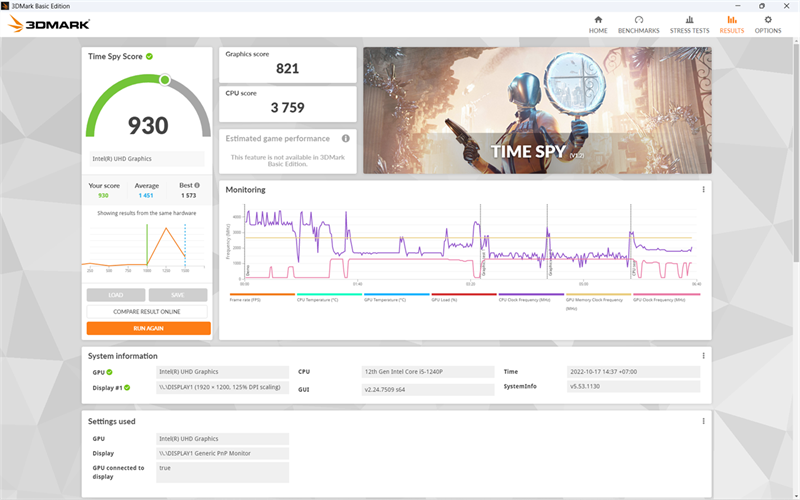The image size is (800, 500).
Task: Click the green validation check beside Time Spy Score
Action: pos(149,56)
